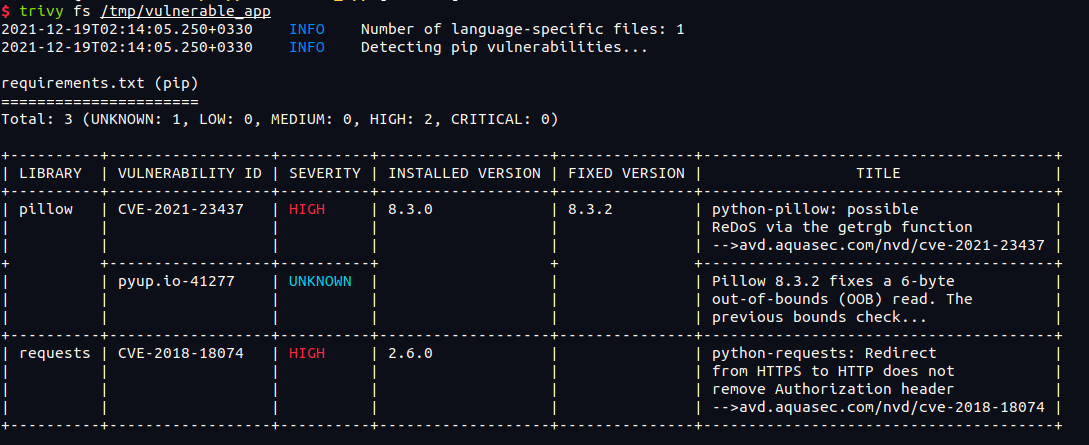Click the TITLE column header
Viewport: 1089px width, 445px height.
point(878,173)
